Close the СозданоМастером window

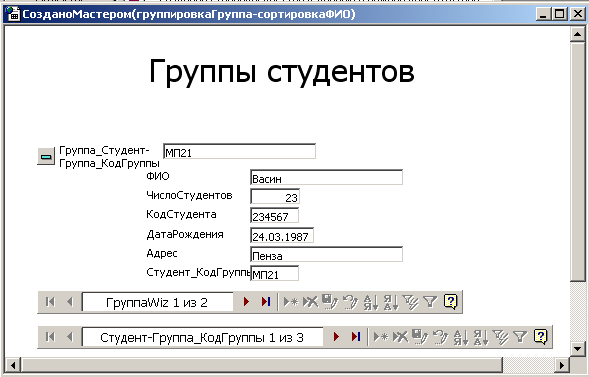pos(577,14)
